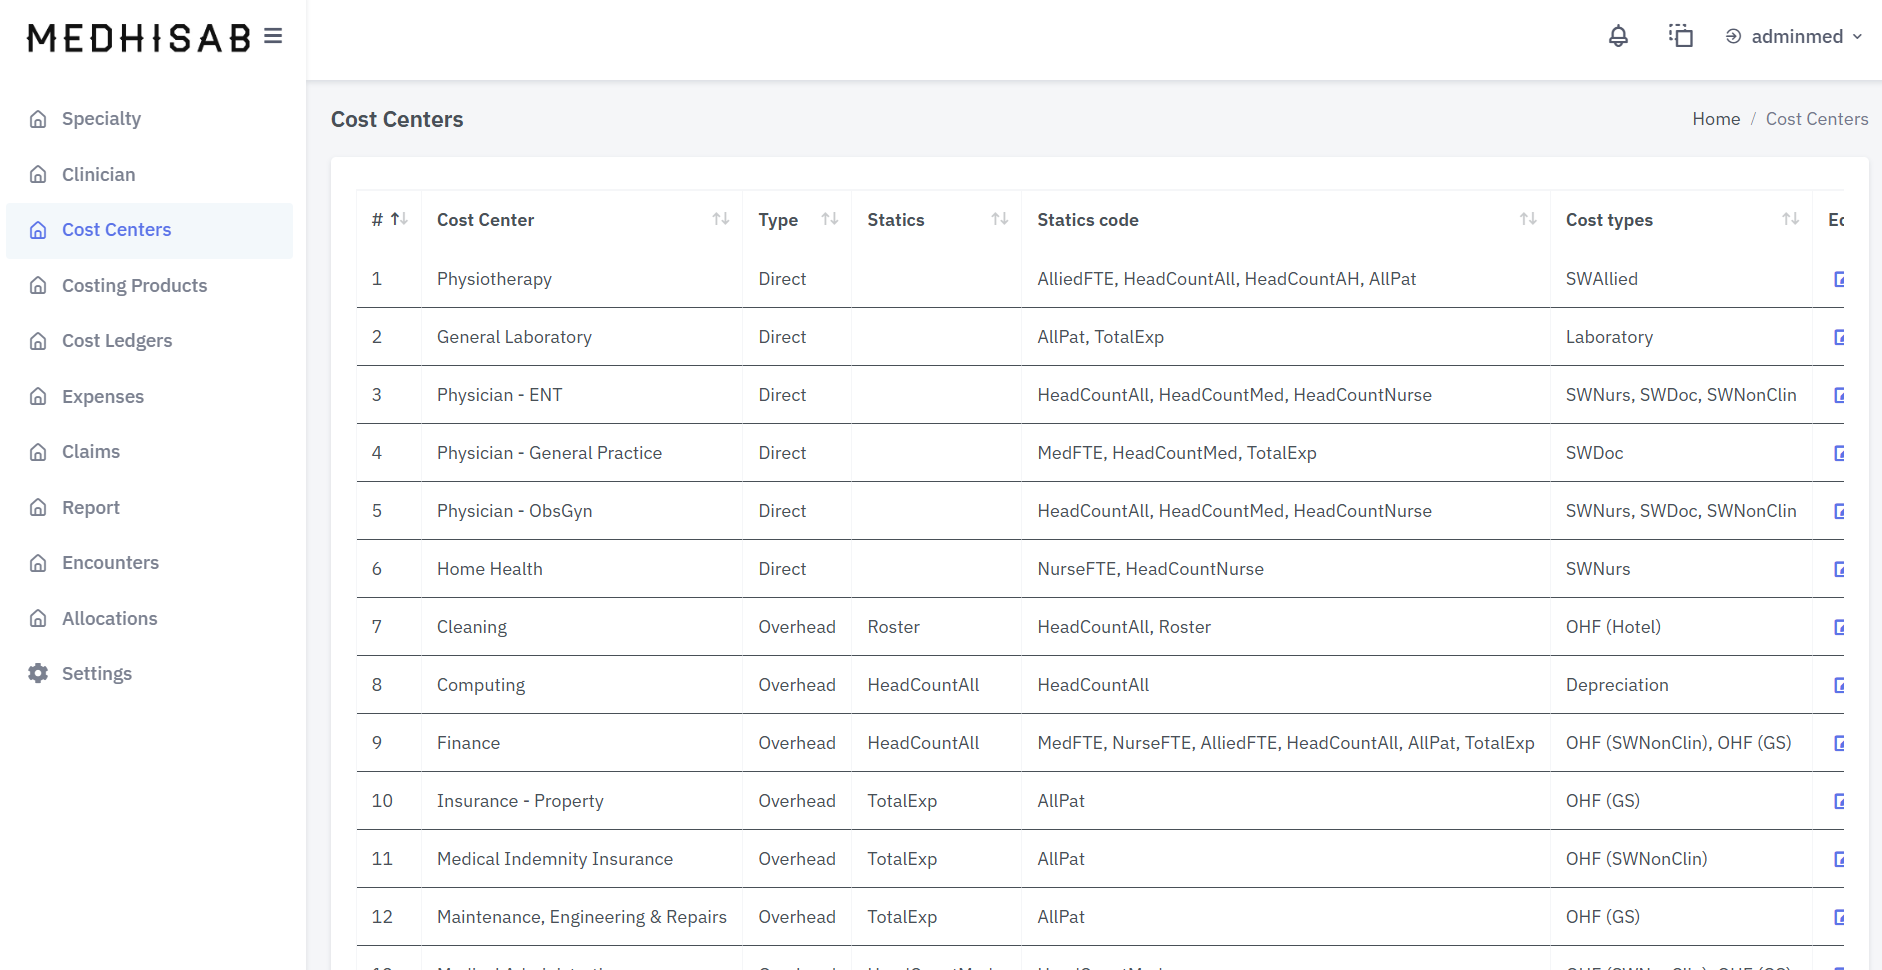Click the edit icon for Physiotherapy row

[1838, 279]
